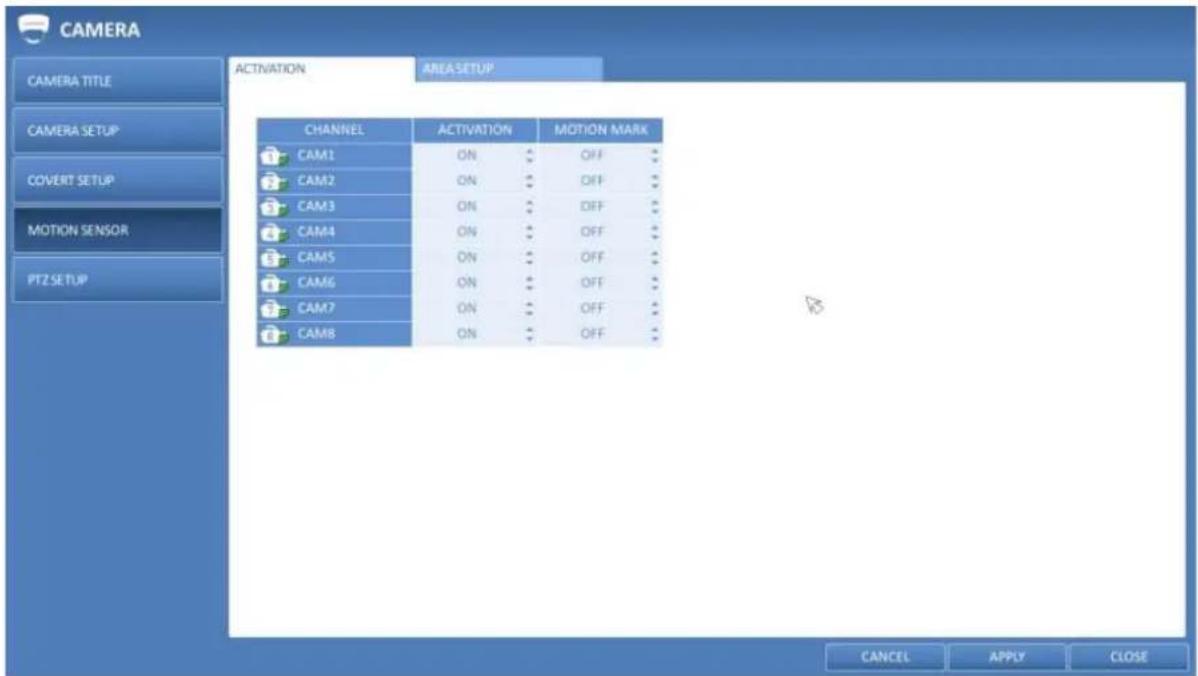Image resolution: width=1198 pixels, height=676 pixels.
Task: Click the CHANNEL column header
Action: tap(334, 130)
